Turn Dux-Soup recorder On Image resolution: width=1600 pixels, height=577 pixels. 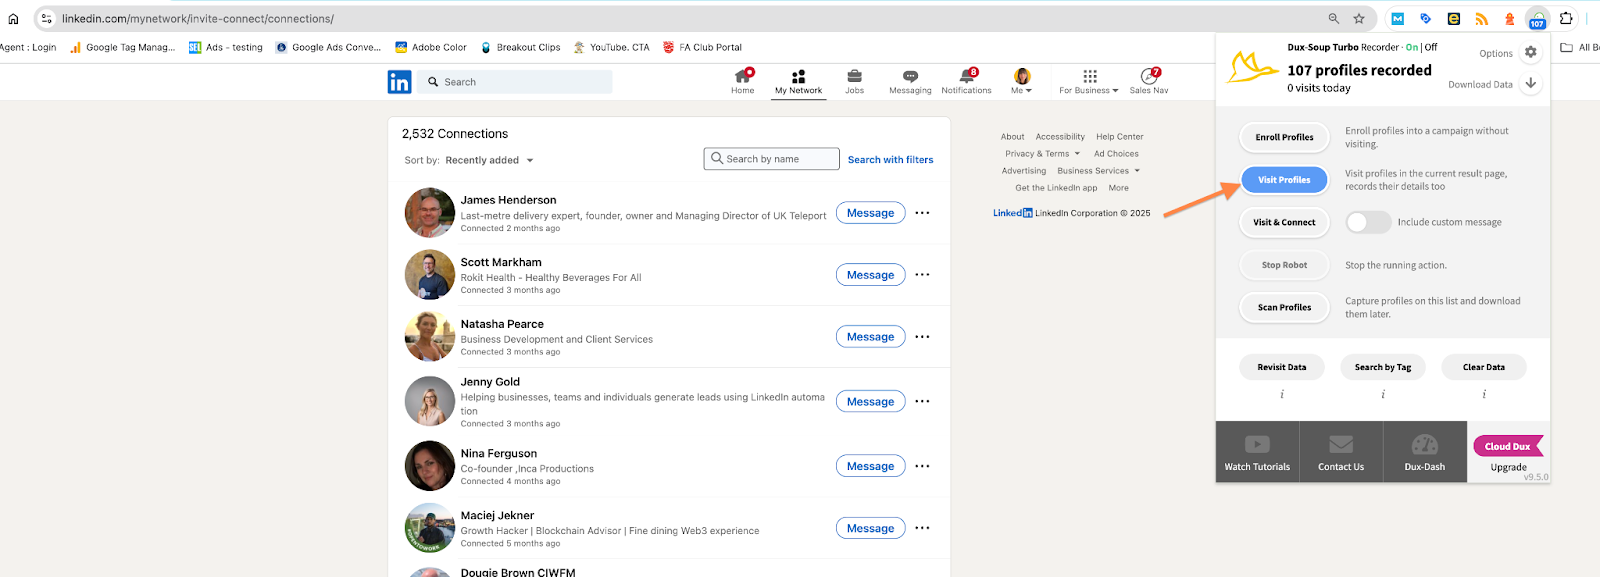pyautogui.click(x=1412, y=47)
